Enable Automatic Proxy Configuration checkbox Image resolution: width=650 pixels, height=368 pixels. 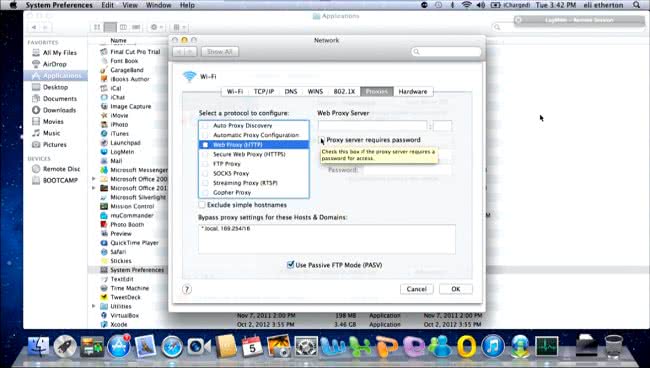click(205, 135)
